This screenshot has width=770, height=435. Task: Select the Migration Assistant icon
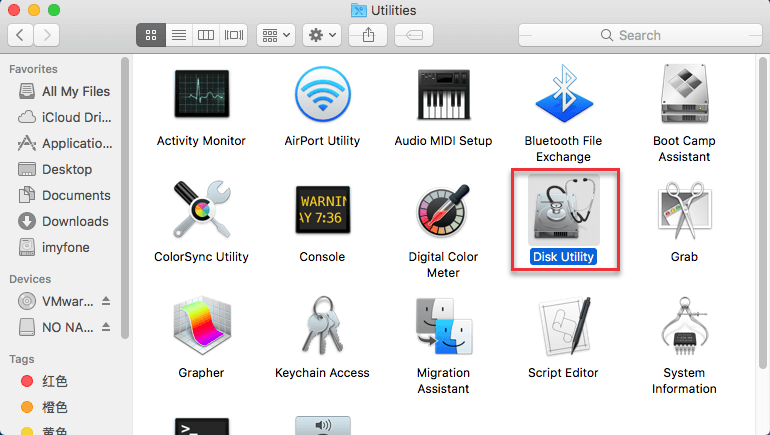click(x=443, y=326)
